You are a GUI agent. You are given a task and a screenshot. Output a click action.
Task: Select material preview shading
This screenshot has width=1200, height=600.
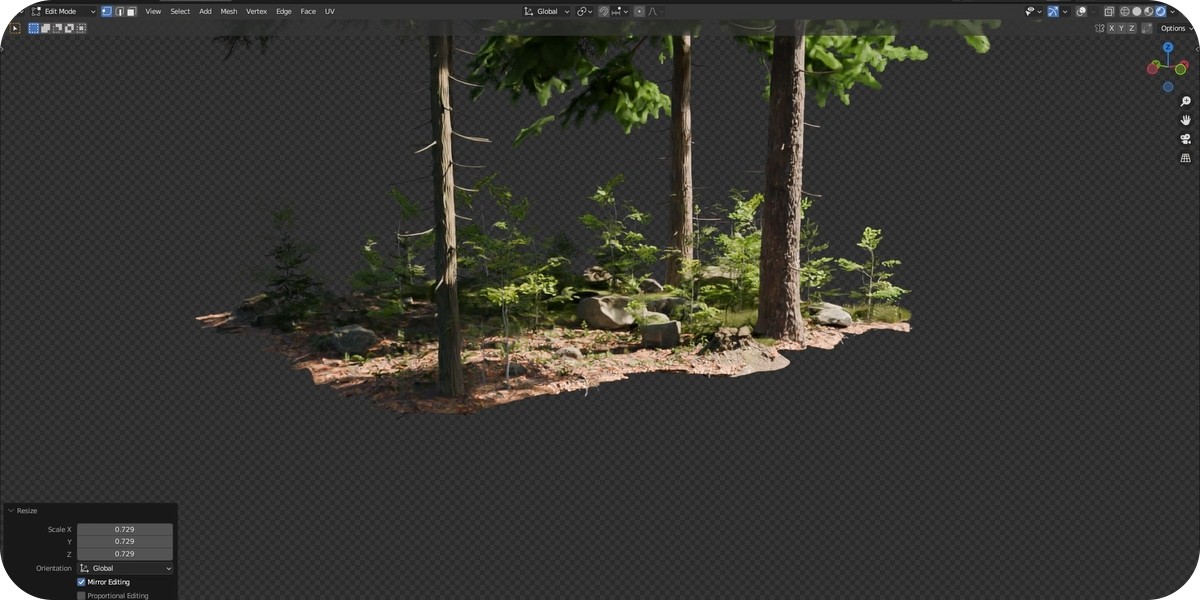pos(1148,12)
